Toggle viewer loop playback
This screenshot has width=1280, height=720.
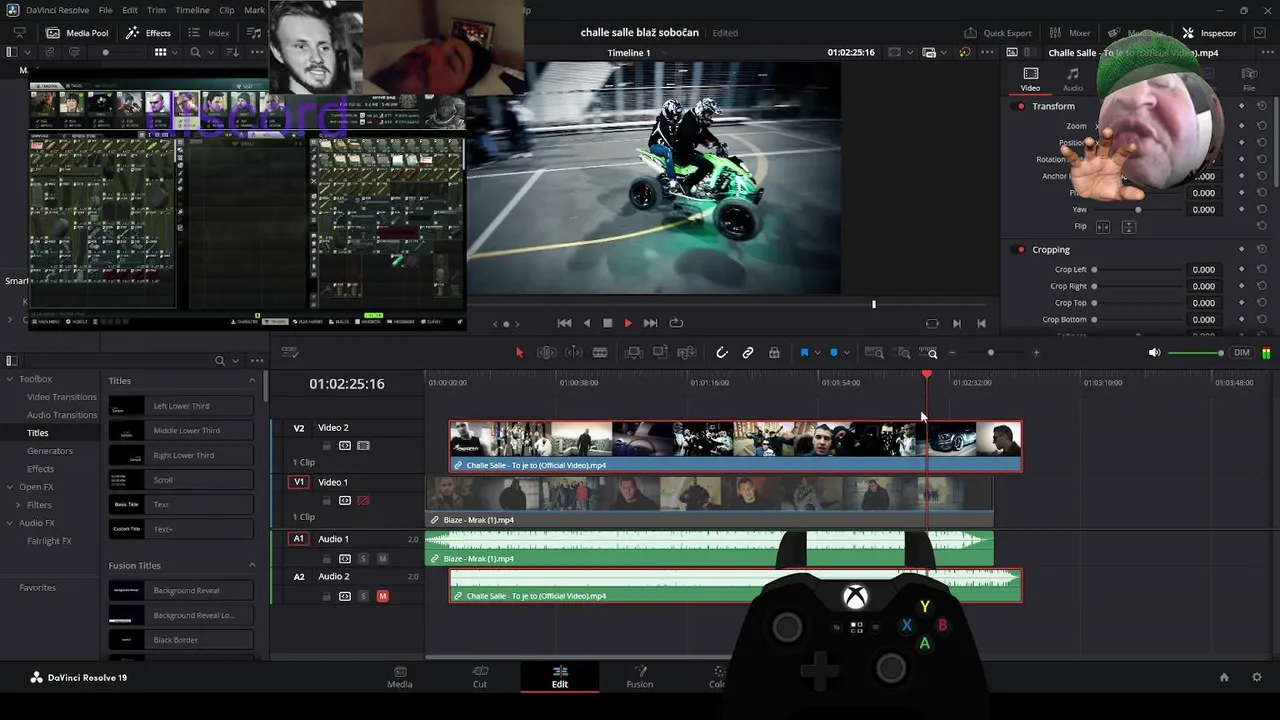click(x=676, y=323)
